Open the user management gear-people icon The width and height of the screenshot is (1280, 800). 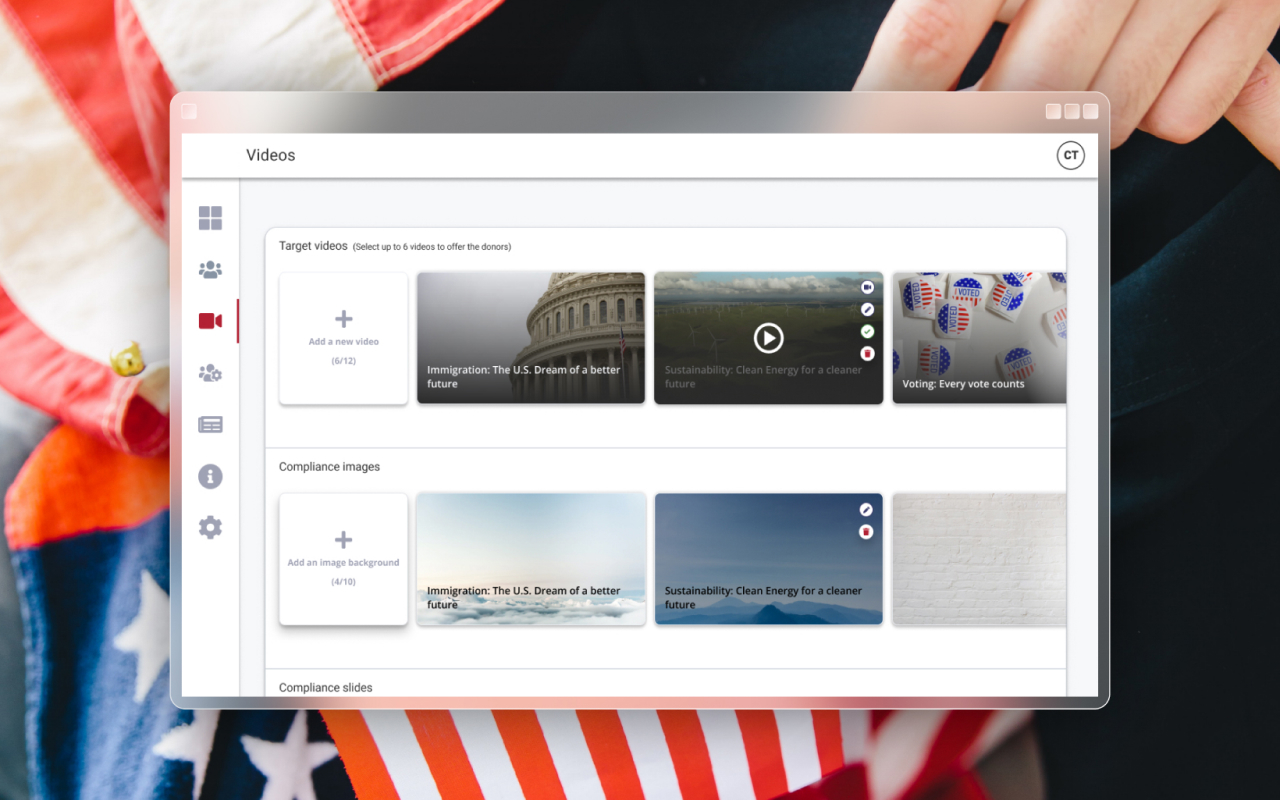point(210,373)
